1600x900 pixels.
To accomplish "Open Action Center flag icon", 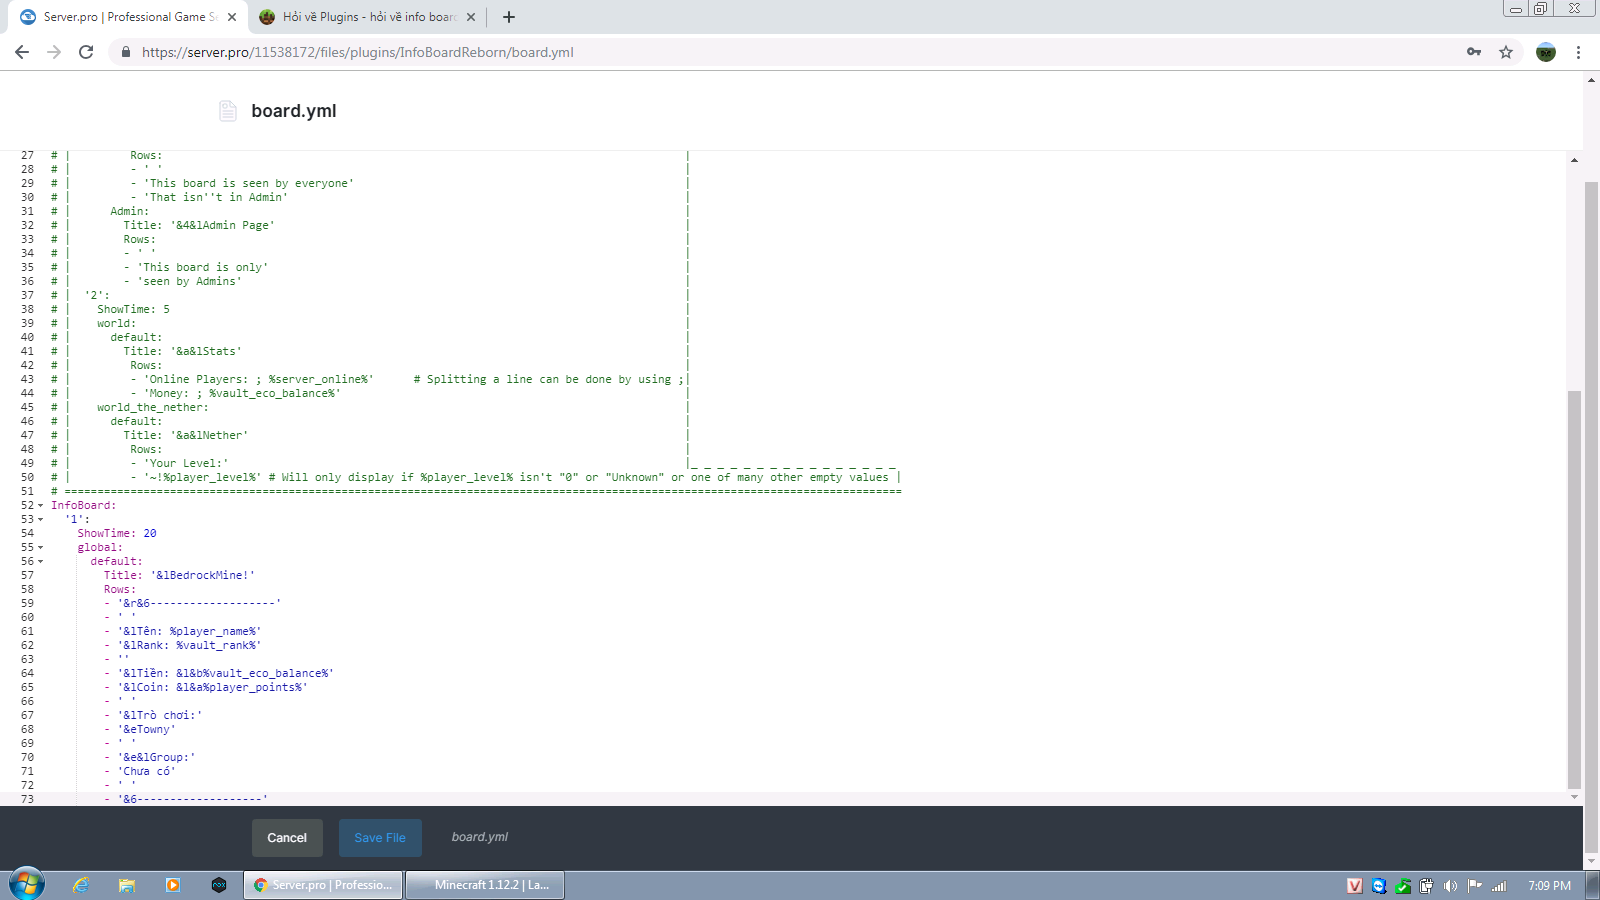I will 1475,886.
